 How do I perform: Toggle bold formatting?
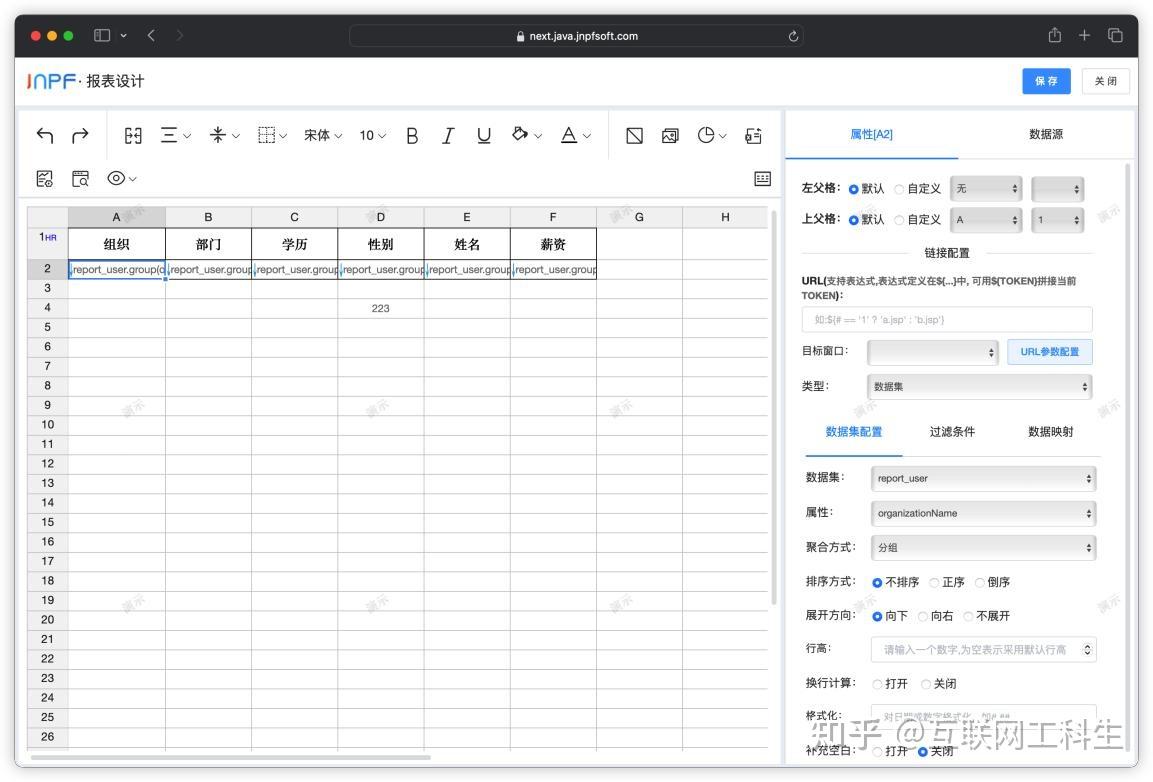pos(412,135)
